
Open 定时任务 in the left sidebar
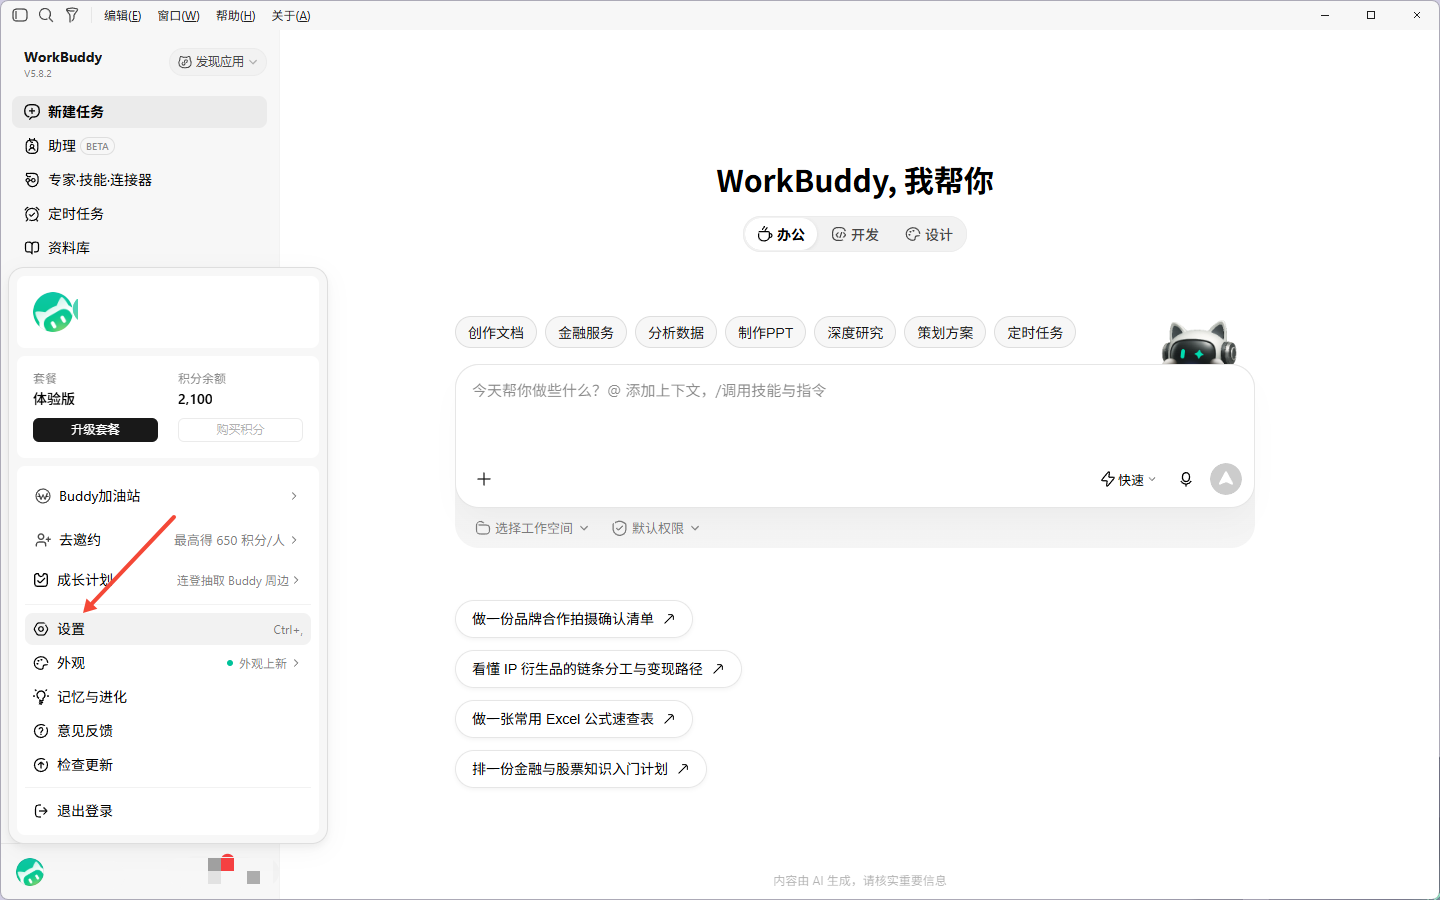click(x=139, y=214)
